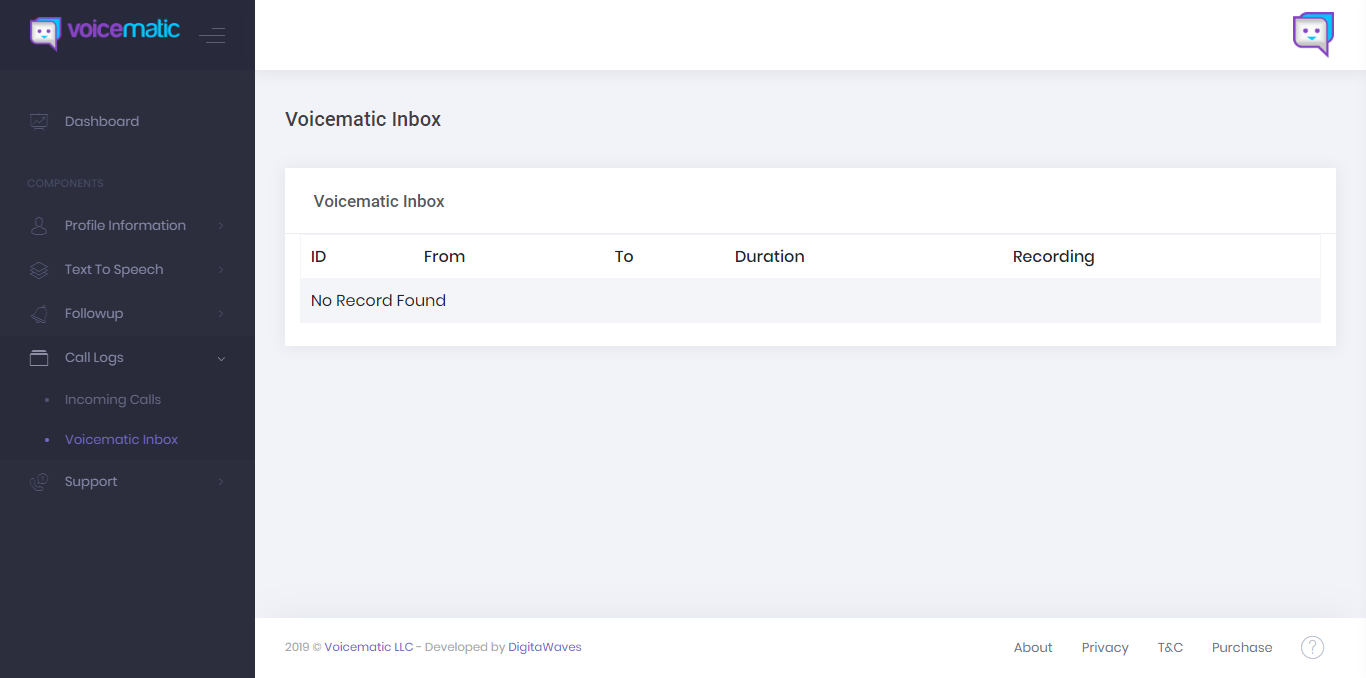1366x678 pixels.
Task: Follow the Voicematic LLC footer link
Action: click(x=369, y=647)
